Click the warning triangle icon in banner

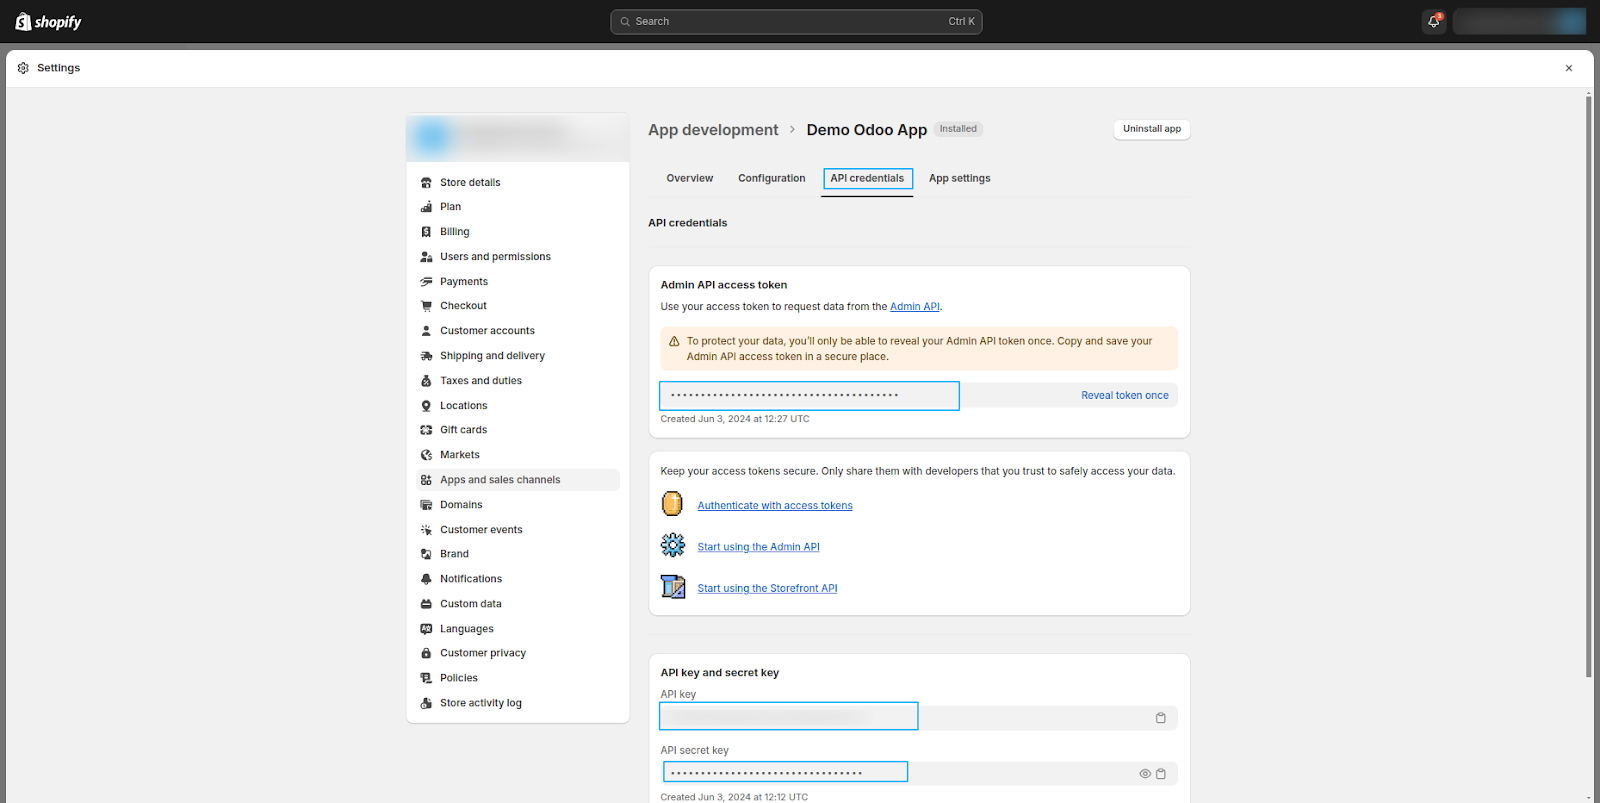click(674, 342)
